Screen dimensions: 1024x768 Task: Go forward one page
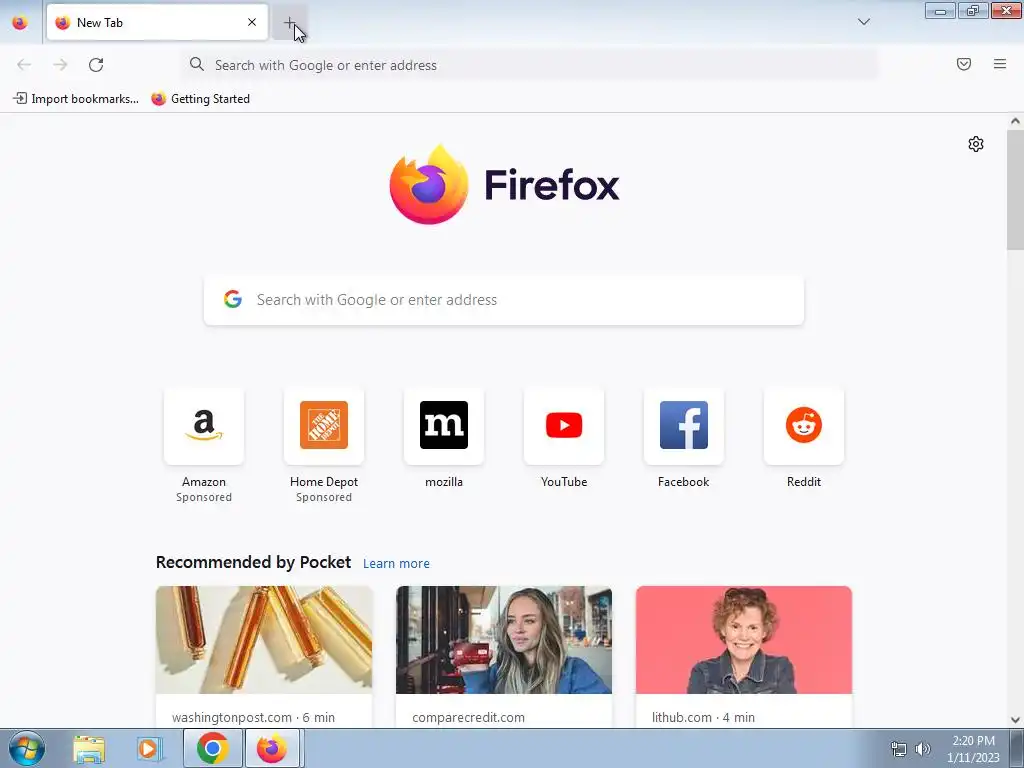[60, 65]
